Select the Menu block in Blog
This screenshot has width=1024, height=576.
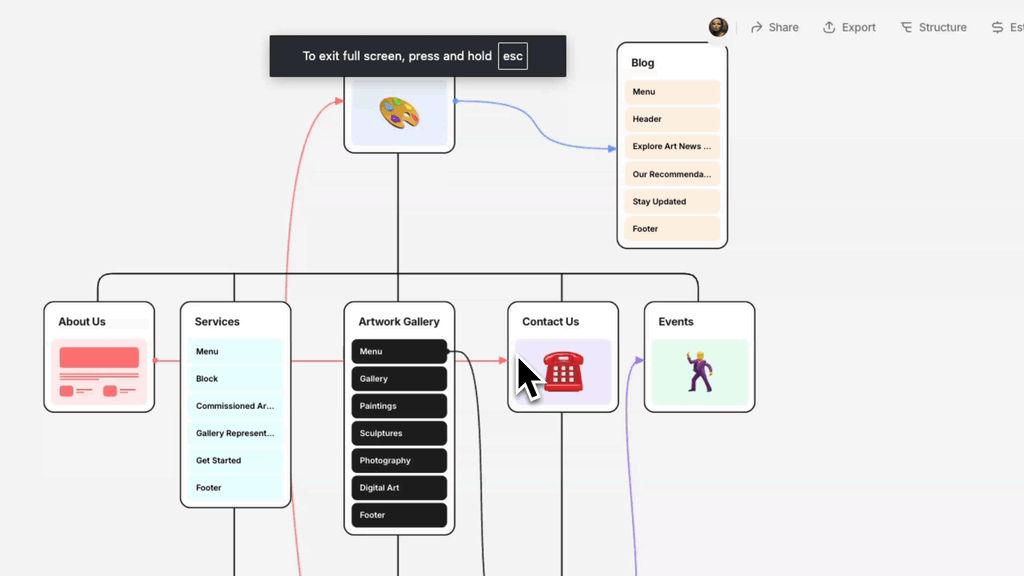[672, 92]
